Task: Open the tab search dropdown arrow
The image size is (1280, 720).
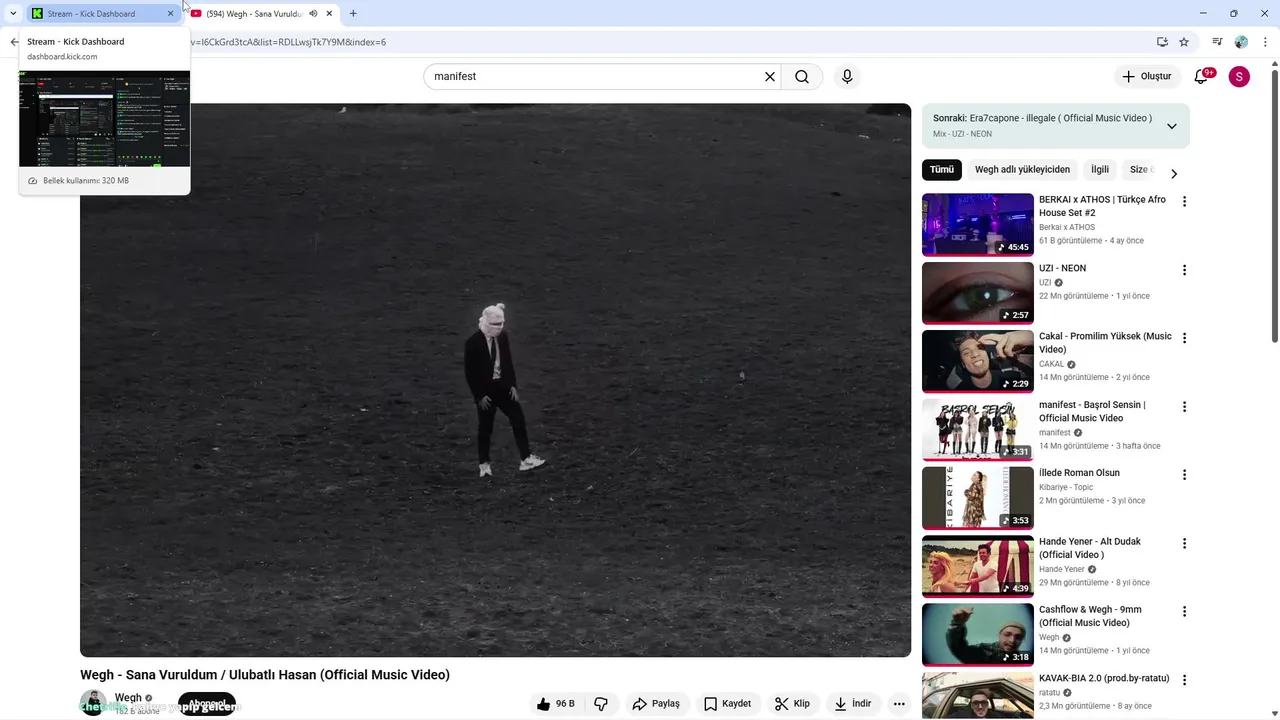Action: (x=13, y=13)
